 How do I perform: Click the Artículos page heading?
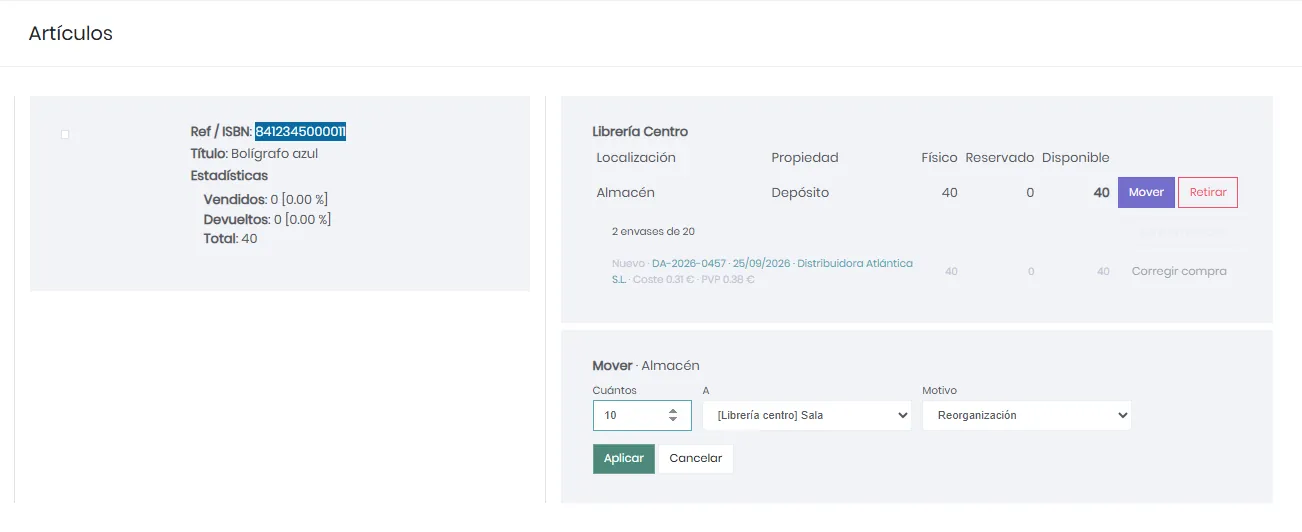click(71, 34)
